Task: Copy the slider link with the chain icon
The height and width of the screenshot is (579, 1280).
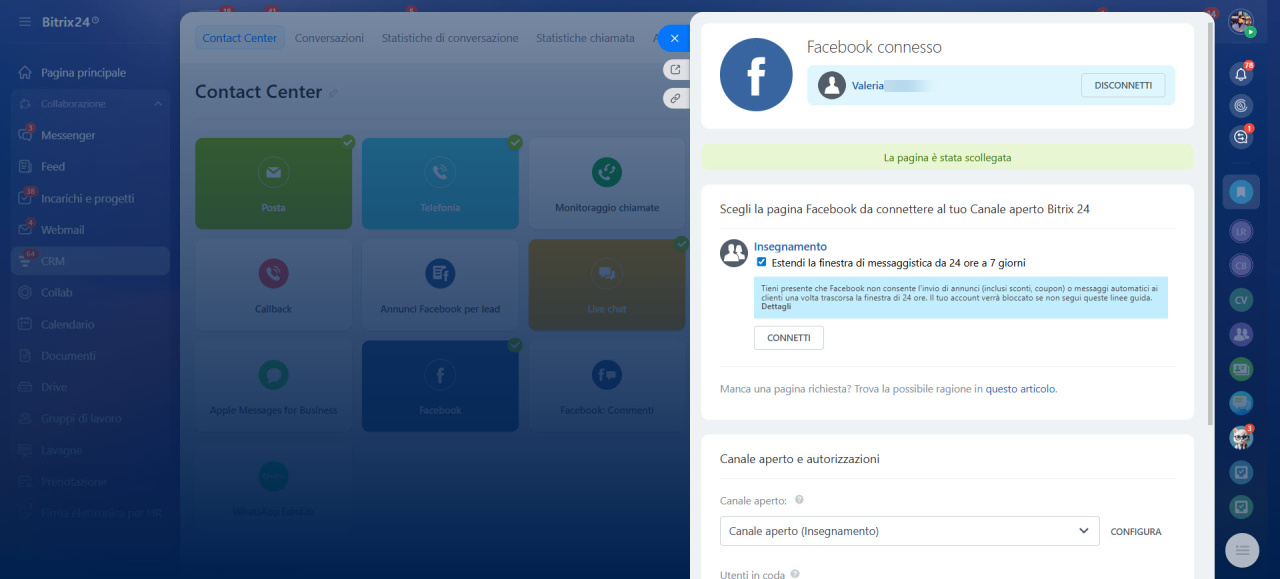Action: 676,98
